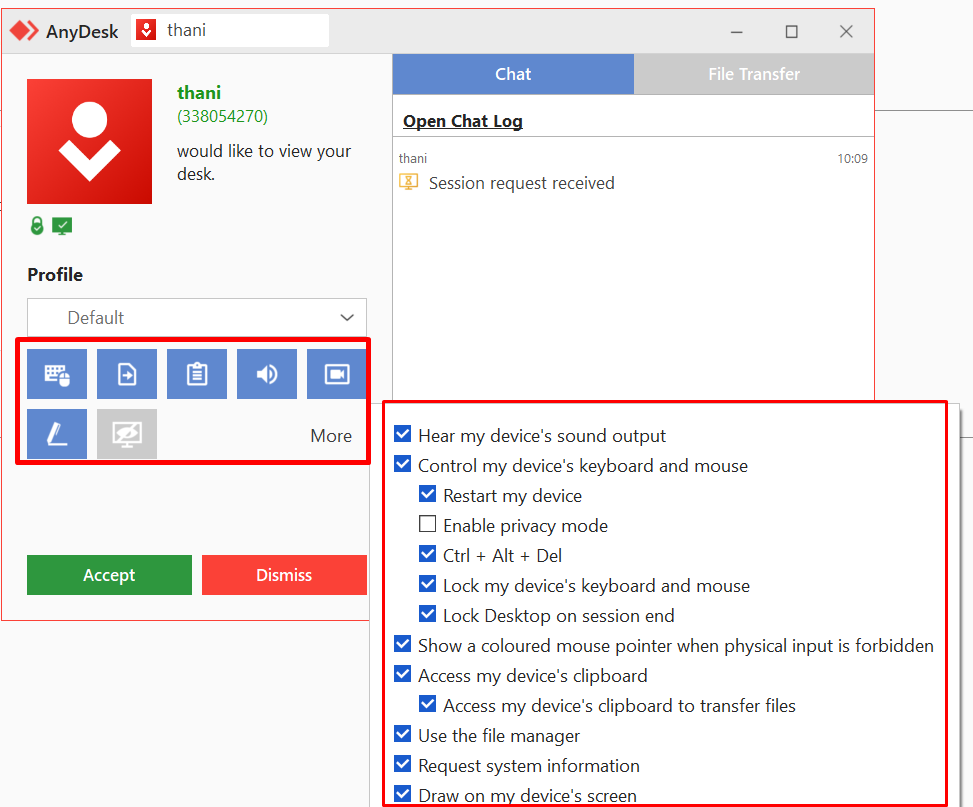
Task: Expand More permissions list
Action: 331,436
